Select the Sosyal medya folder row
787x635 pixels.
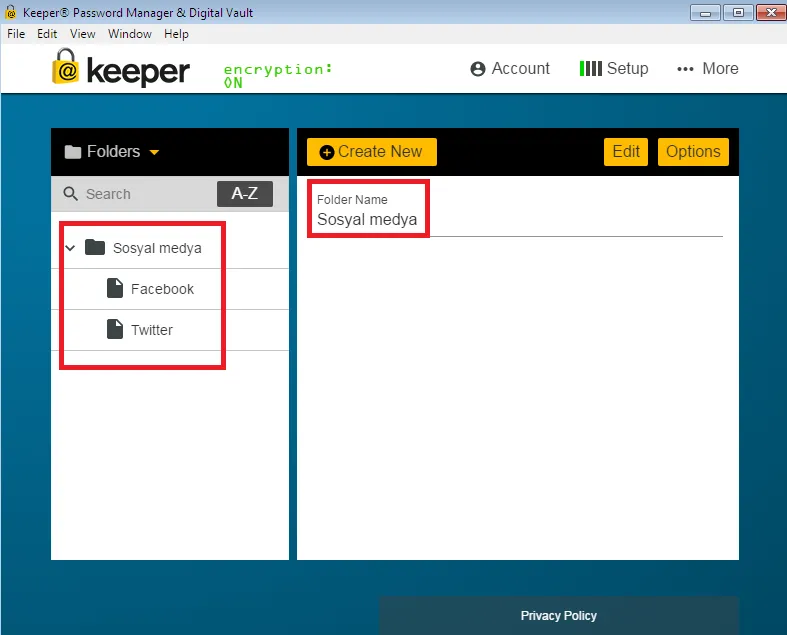[170, 247]
